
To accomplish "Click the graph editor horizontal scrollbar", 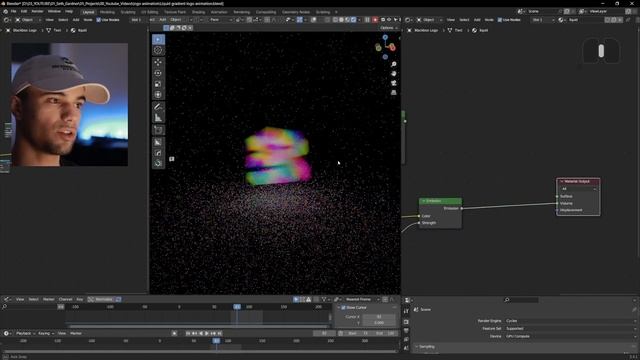I will (199, 327).
